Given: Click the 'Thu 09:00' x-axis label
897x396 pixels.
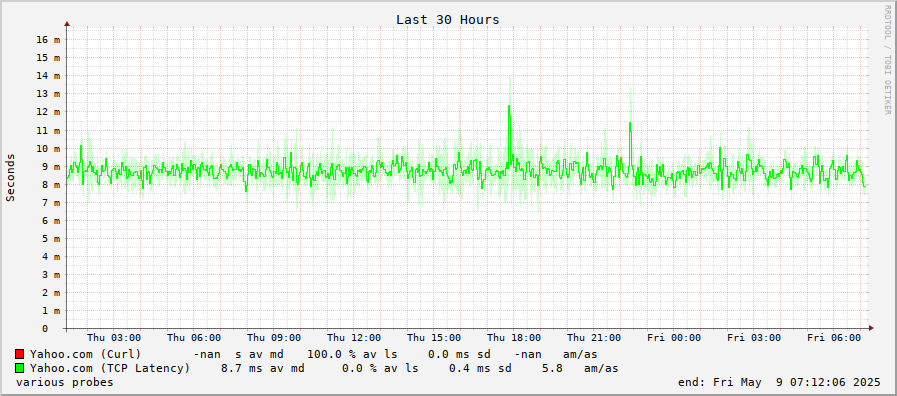Looking at the screenshot, I should (x=274, y=338).
